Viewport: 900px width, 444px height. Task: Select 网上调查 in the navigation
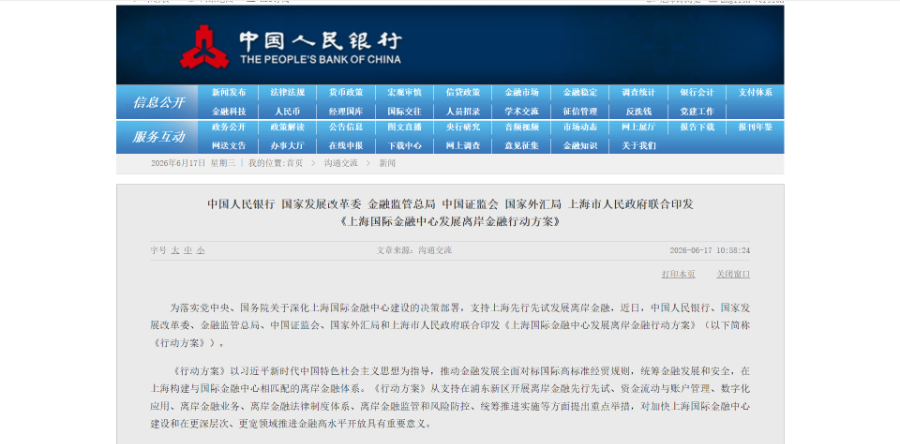pos(463,146)
